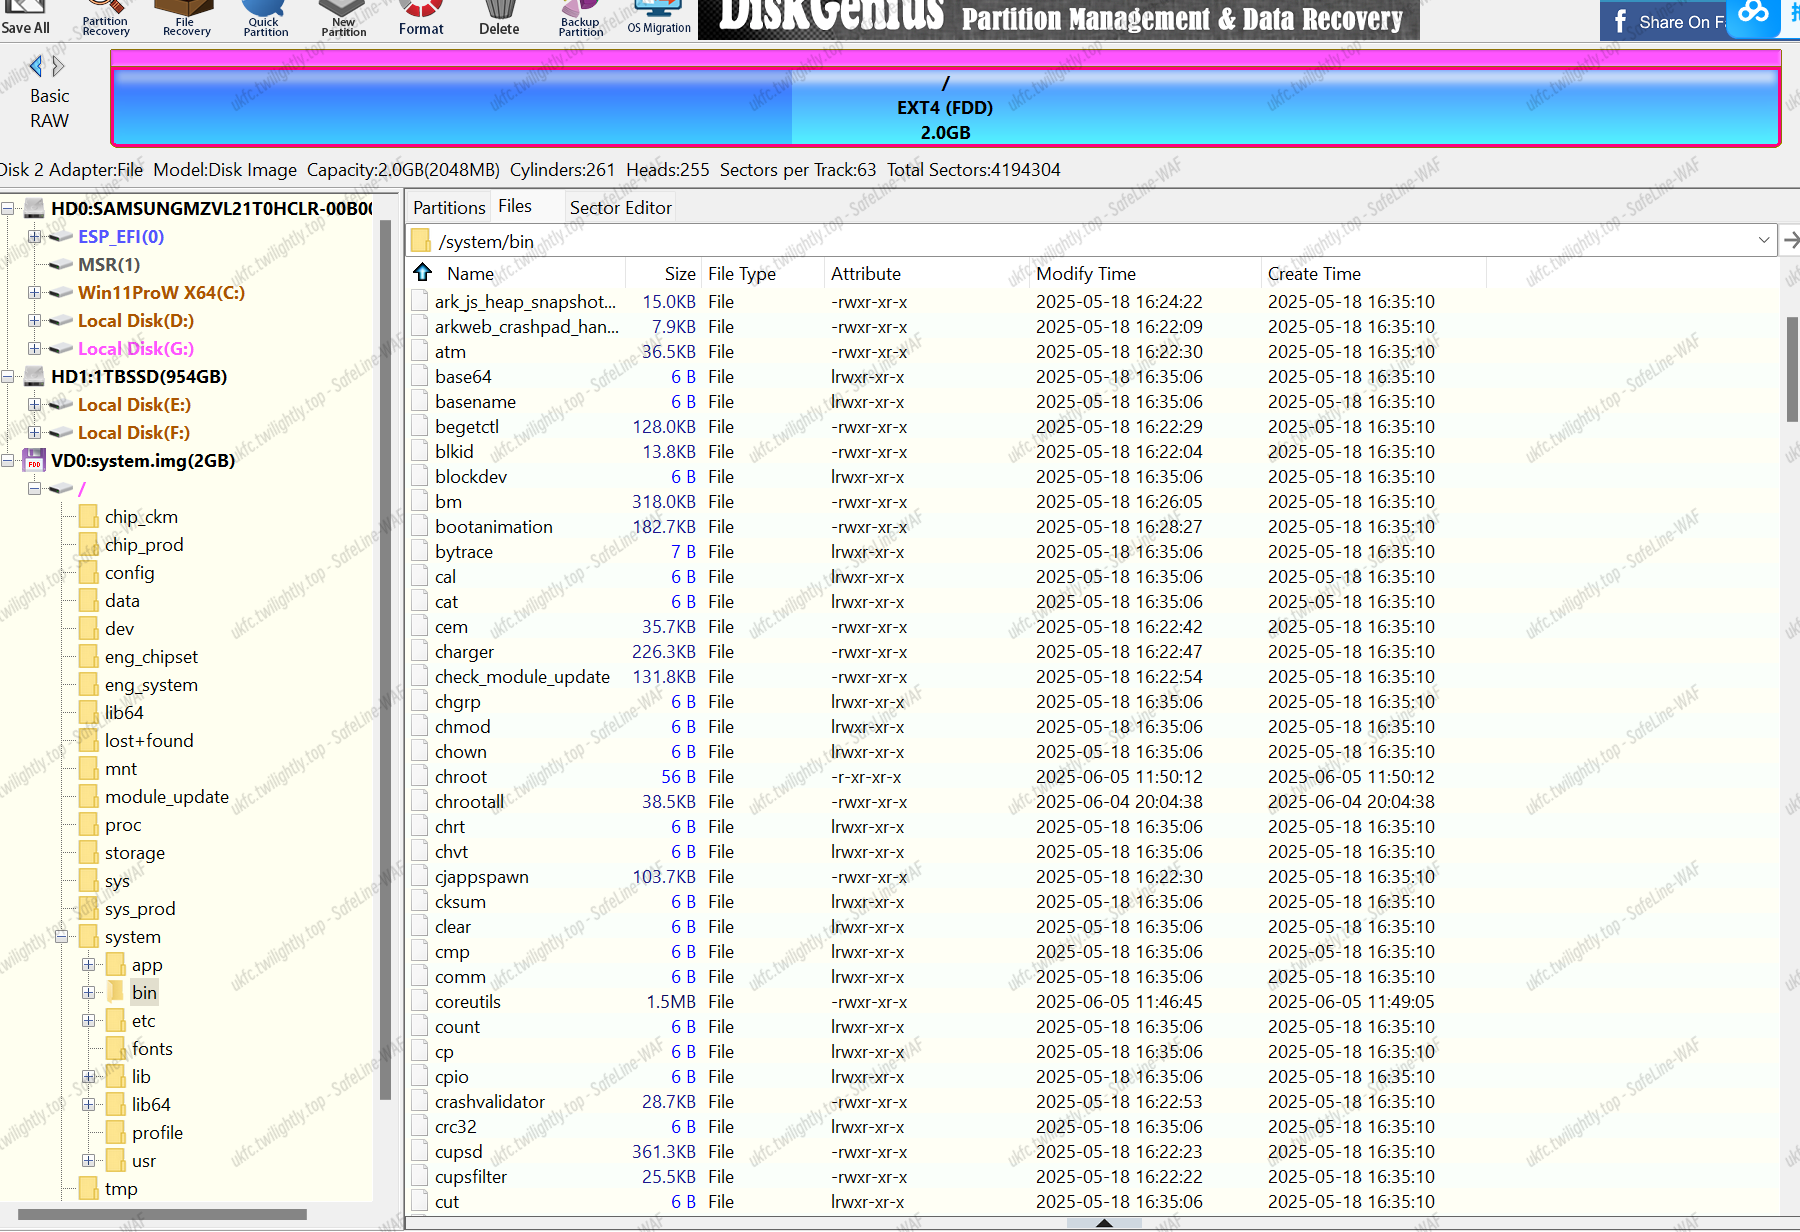The height and width of the screenshot is (1232, 1800).
Task: Switch to the Partitions tab
Action: pyautogui.click(x=449, y=207)
